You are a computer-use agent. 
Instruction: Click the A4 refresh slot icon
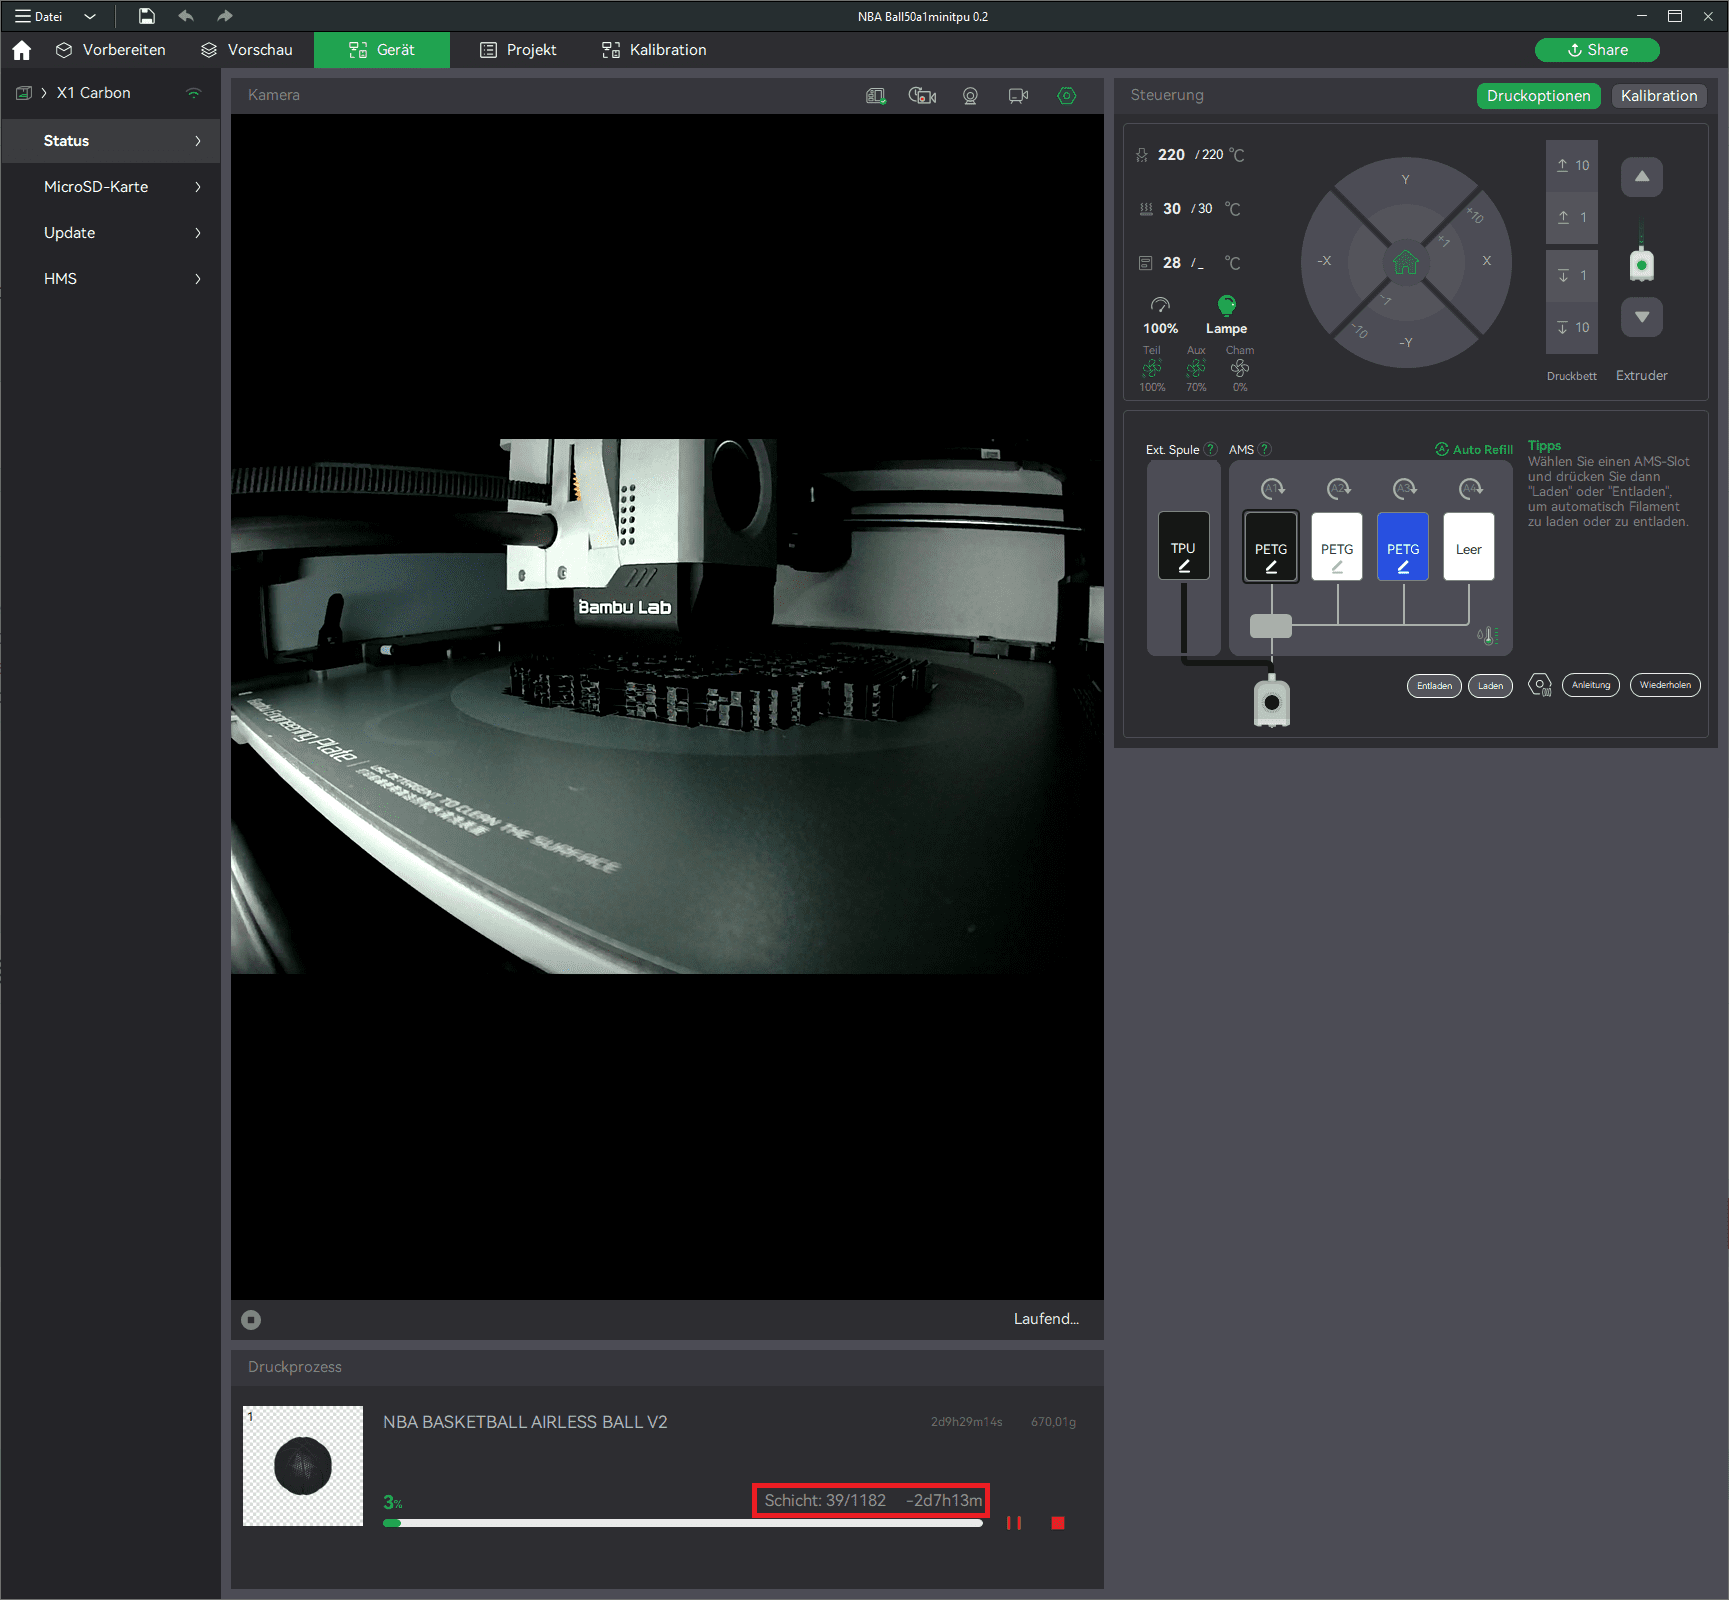[1470, 488]
